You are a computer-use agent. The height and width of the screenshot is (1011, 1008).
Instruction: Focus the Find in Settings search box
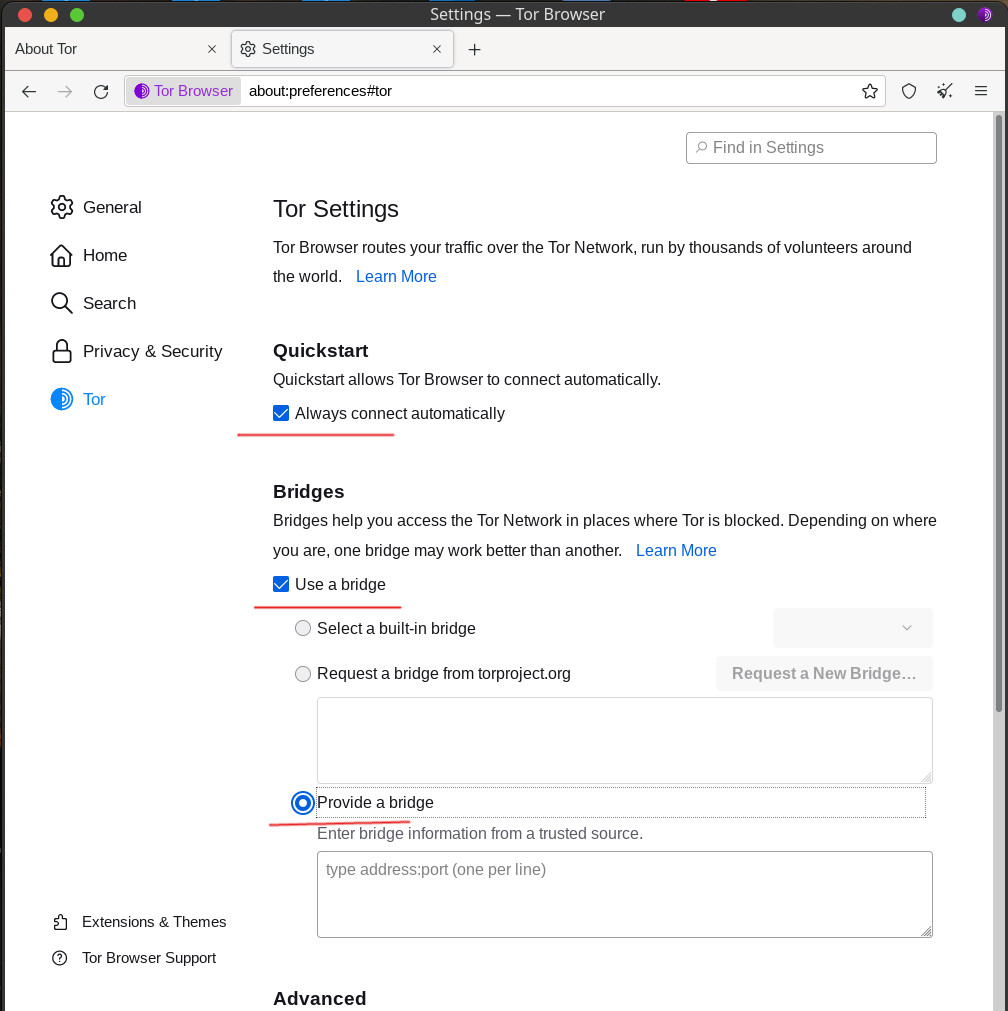point(811,148)
